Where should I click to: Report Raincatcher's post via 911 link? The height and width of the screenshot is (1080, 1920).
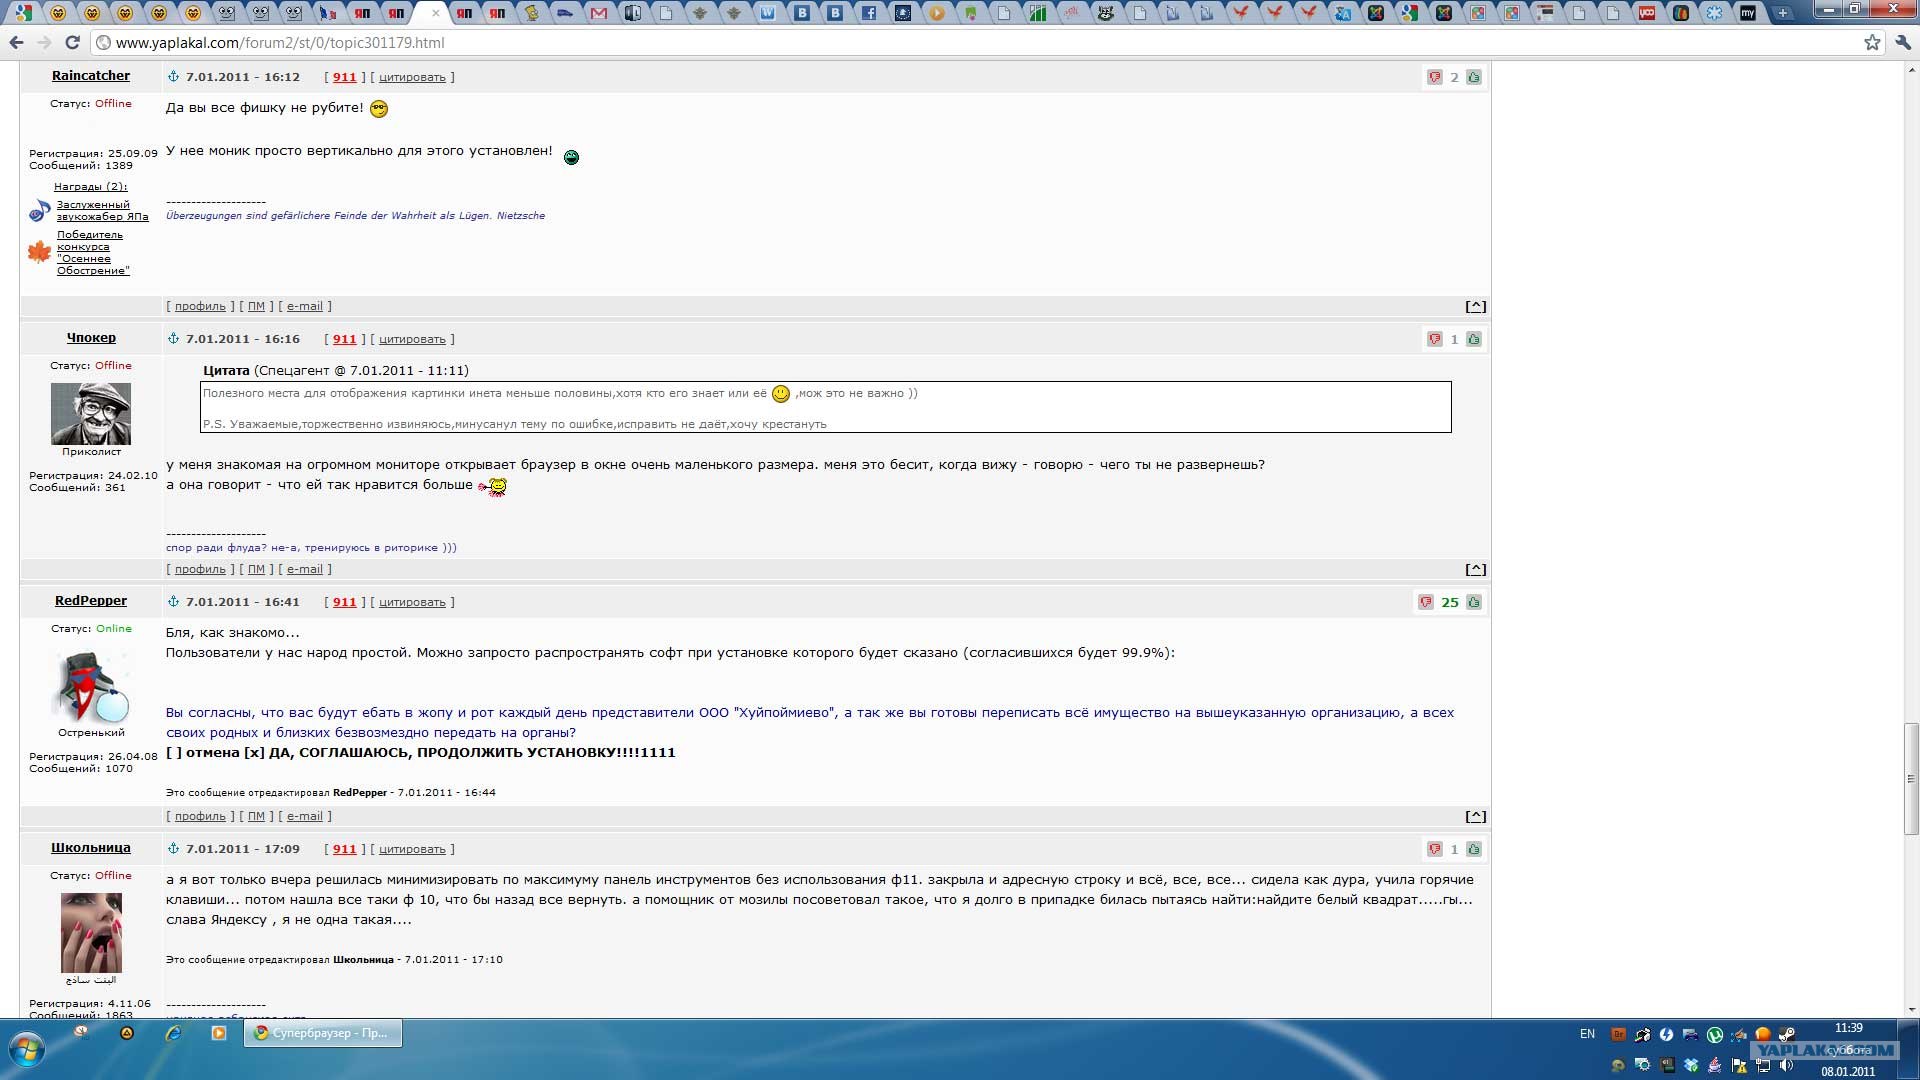344,77
